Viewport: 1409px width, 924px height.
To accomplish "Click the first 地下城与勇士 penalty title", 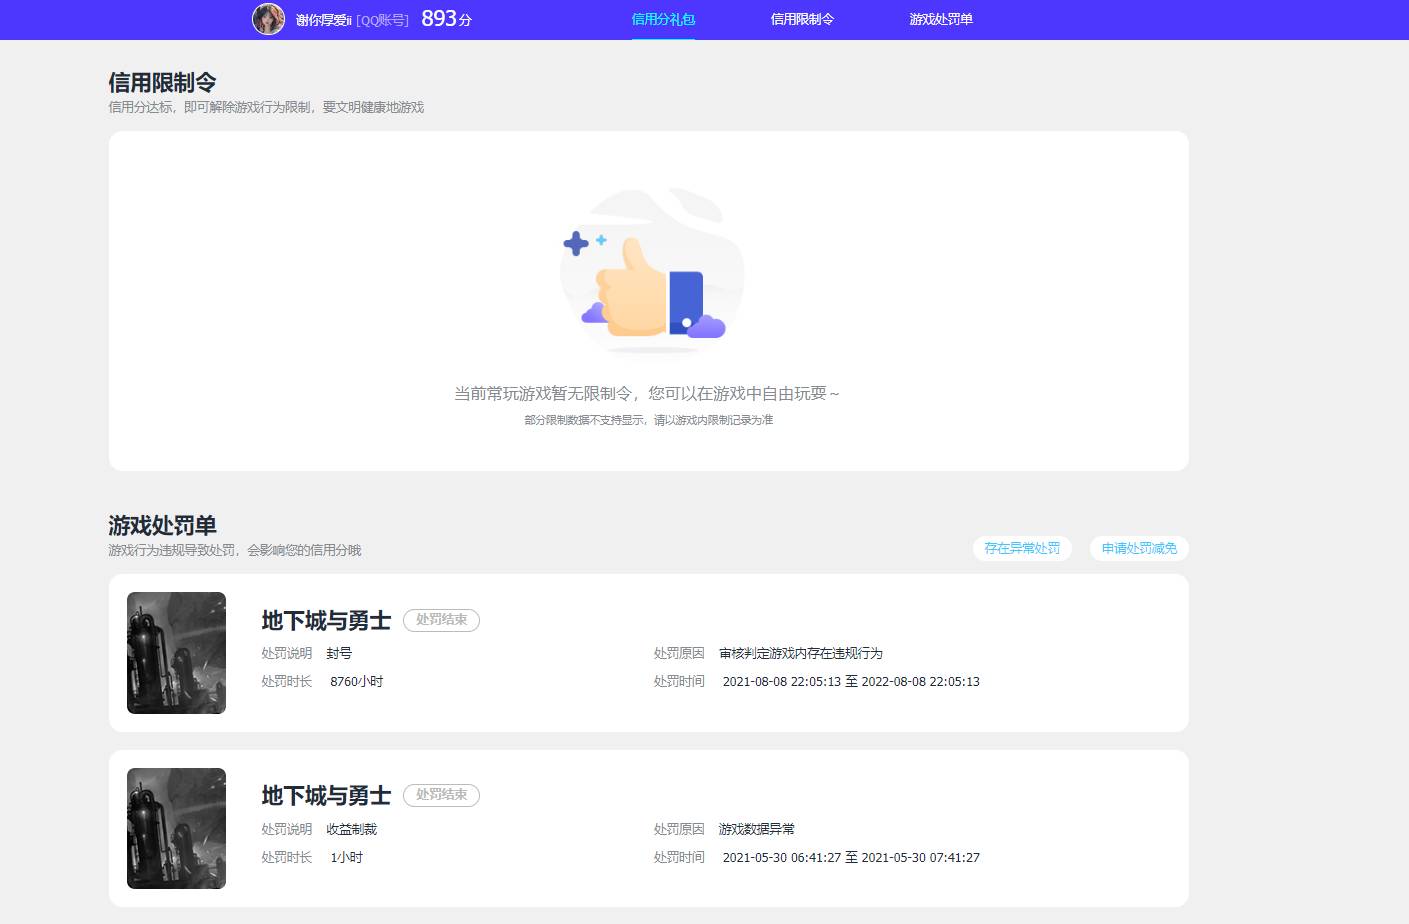I will 326,621.
